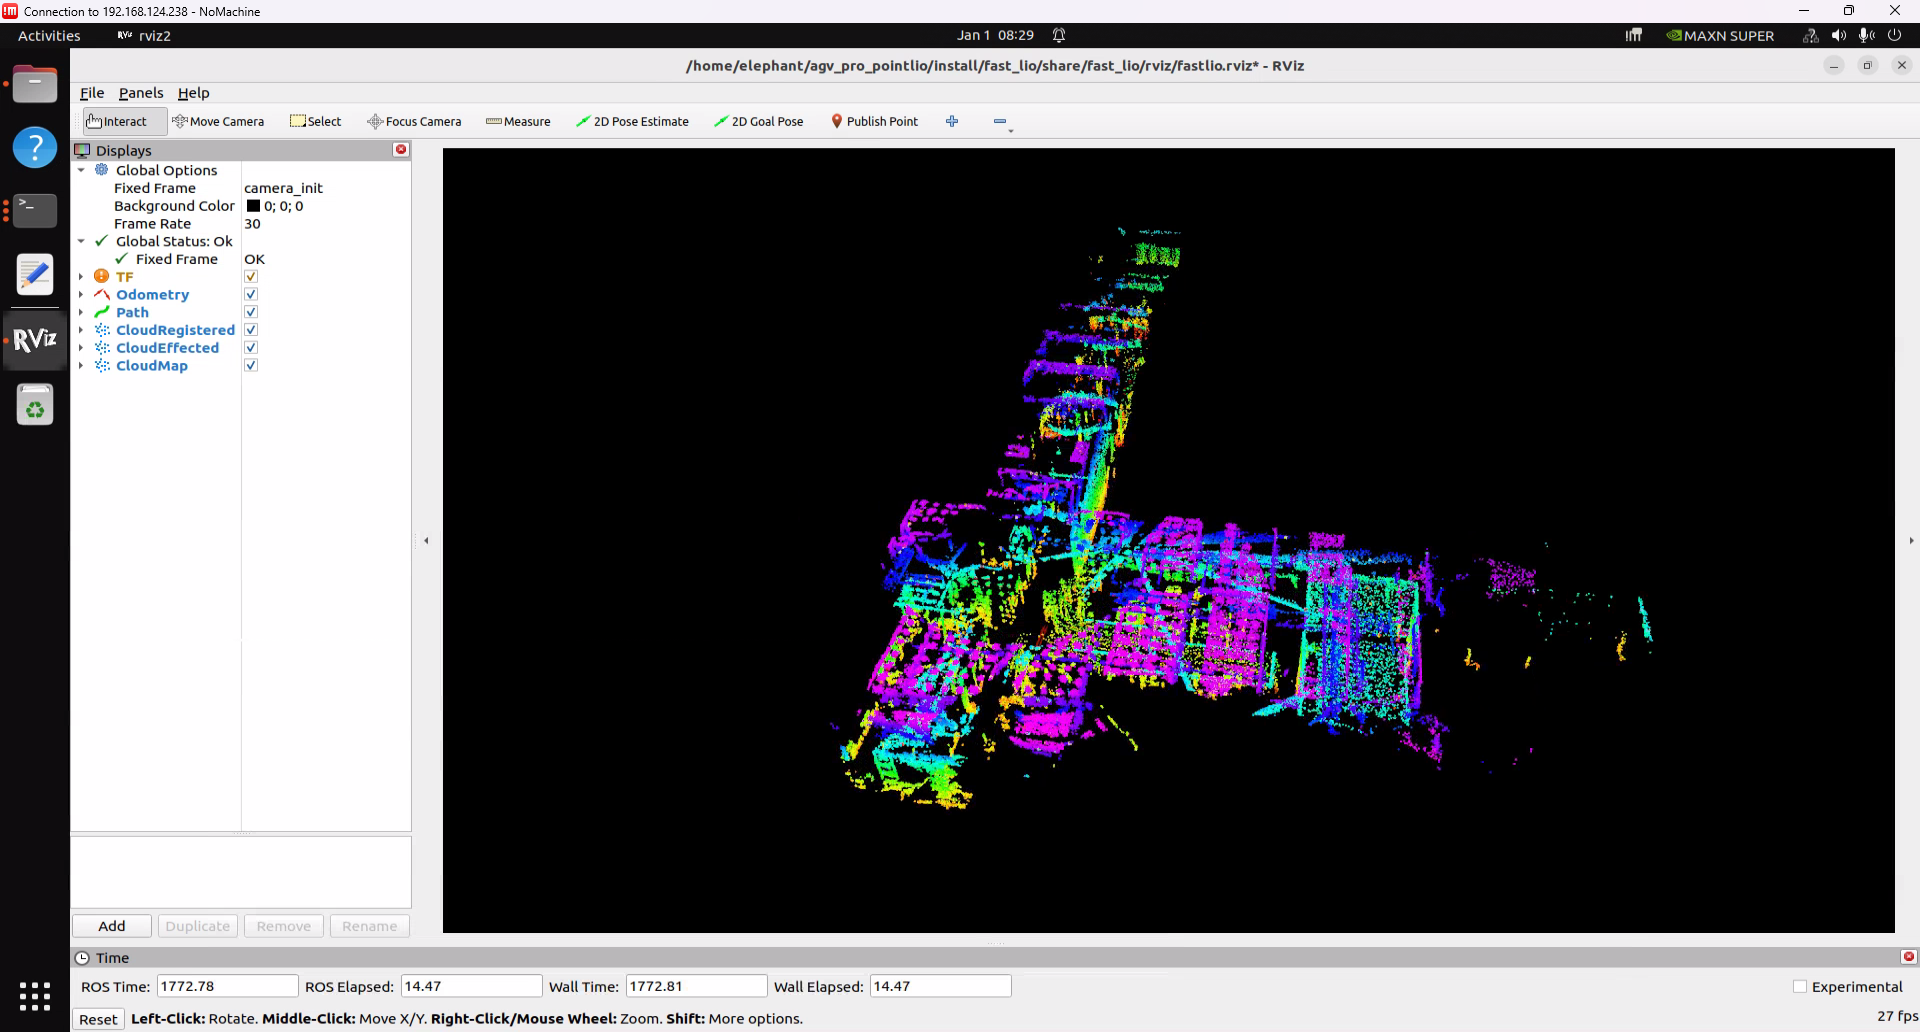Image resolution: width=1920 pixels, height=1032 pixels.
Task: Open the Panels menu
Action: coord(141,93)
